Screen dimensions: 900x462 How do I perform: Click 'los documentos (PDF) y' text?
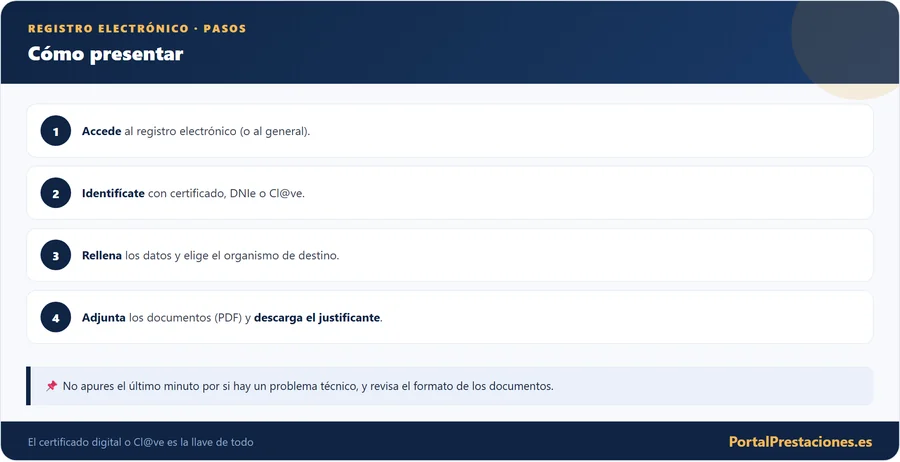pyautogui.click(x=189, y=317)
